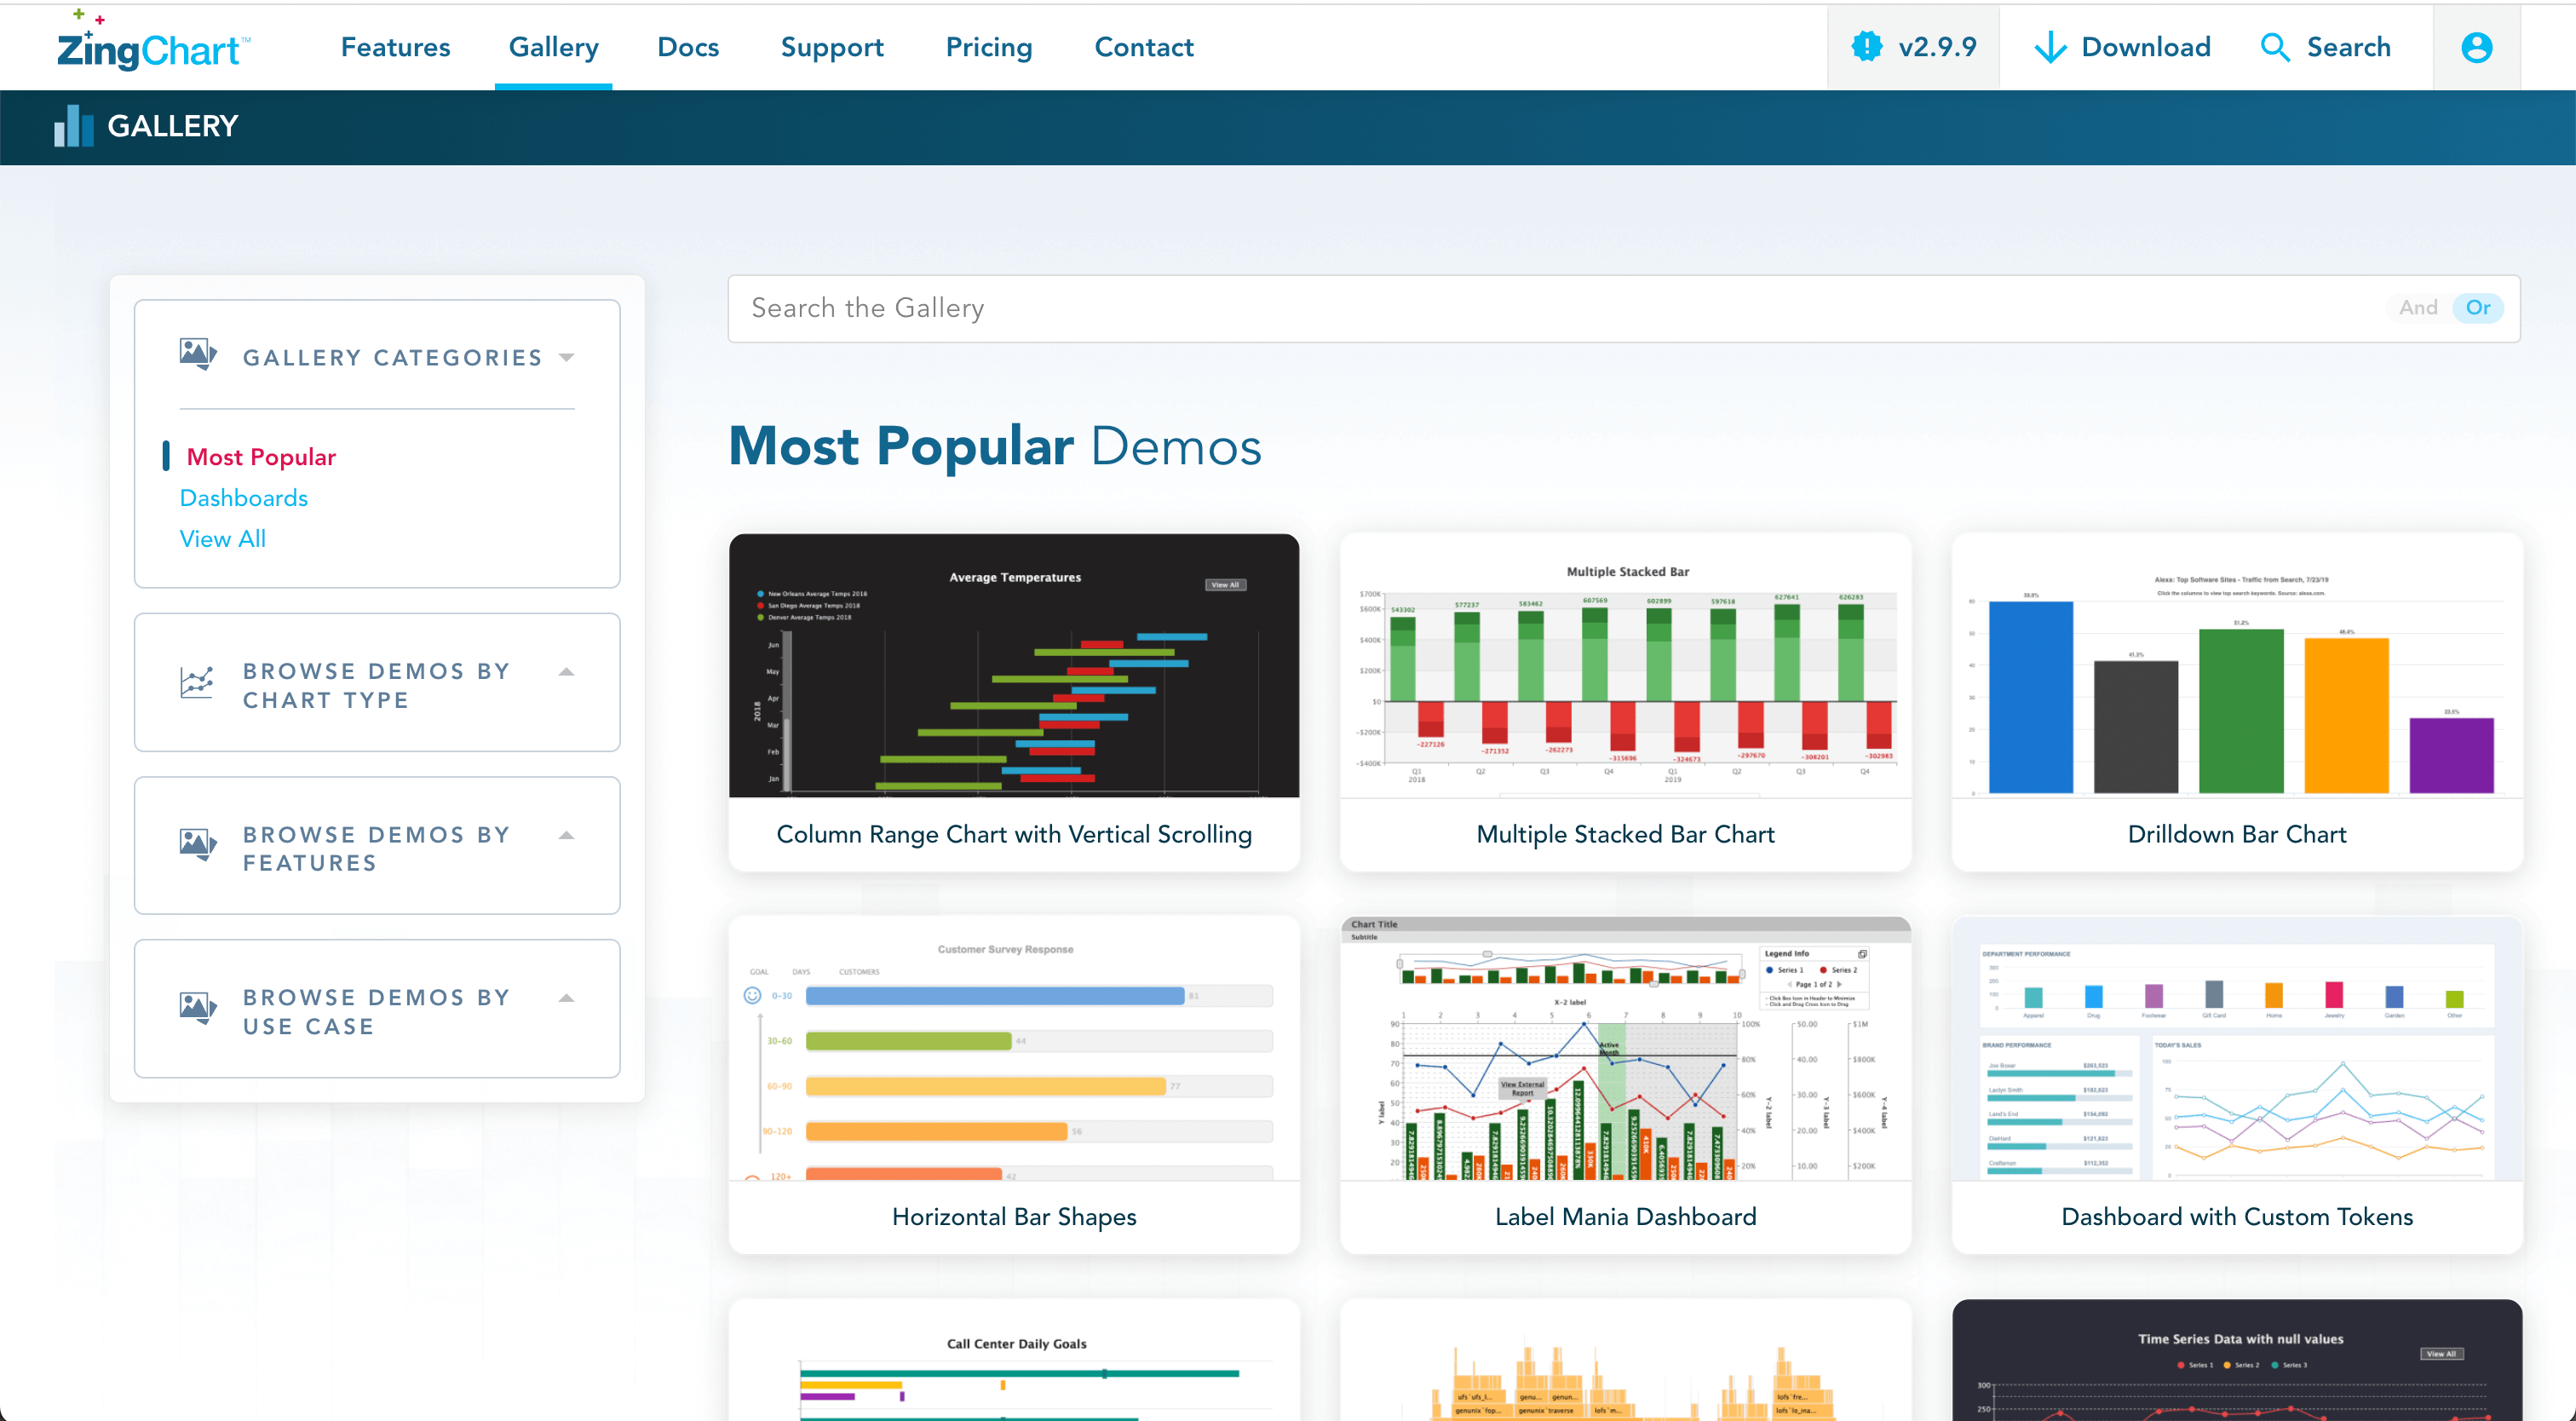This screenshot has width=2576, height=1421.
Task: Open the Contact page link
Action: click(1144, 47)
